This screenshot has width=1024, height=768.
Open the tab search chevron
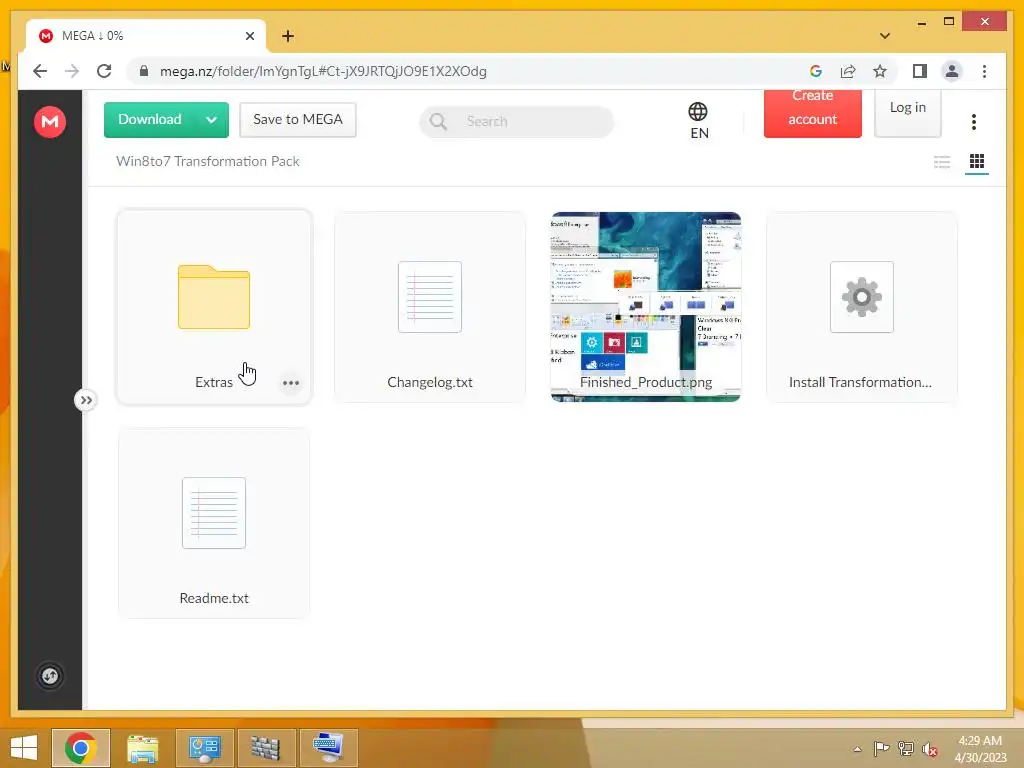(x=885, y=36)
